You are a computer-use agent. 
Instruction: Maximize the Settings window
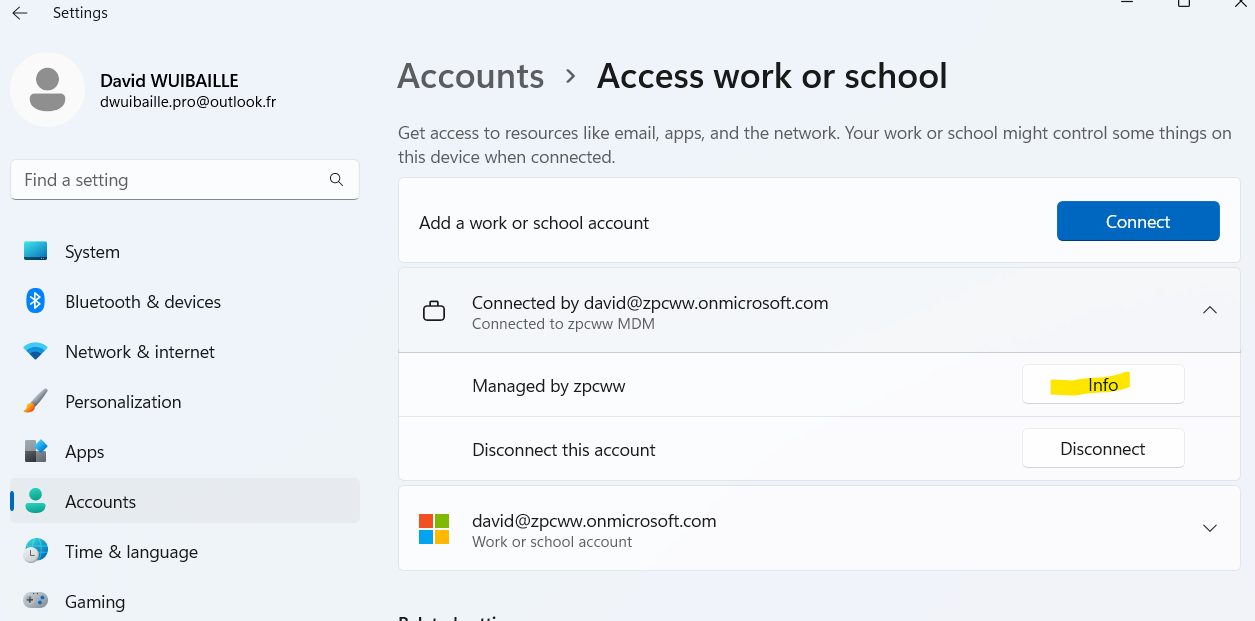[1184, 4]
